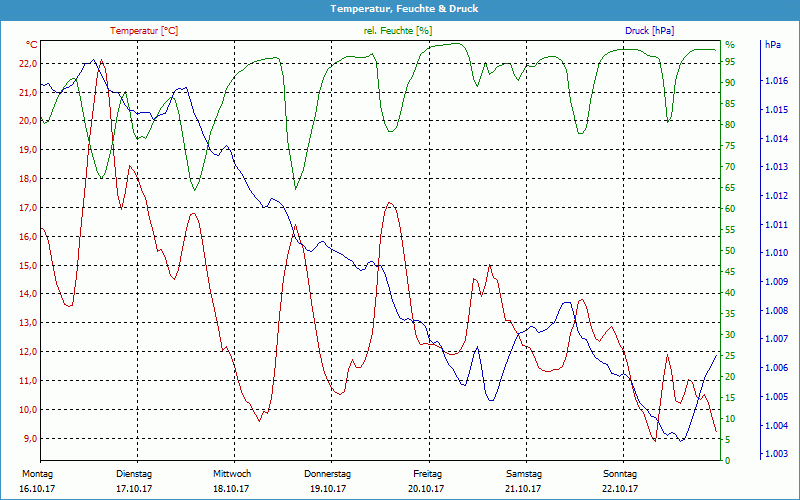
Task: Click the Montag day label
Action: click(37, 474)
